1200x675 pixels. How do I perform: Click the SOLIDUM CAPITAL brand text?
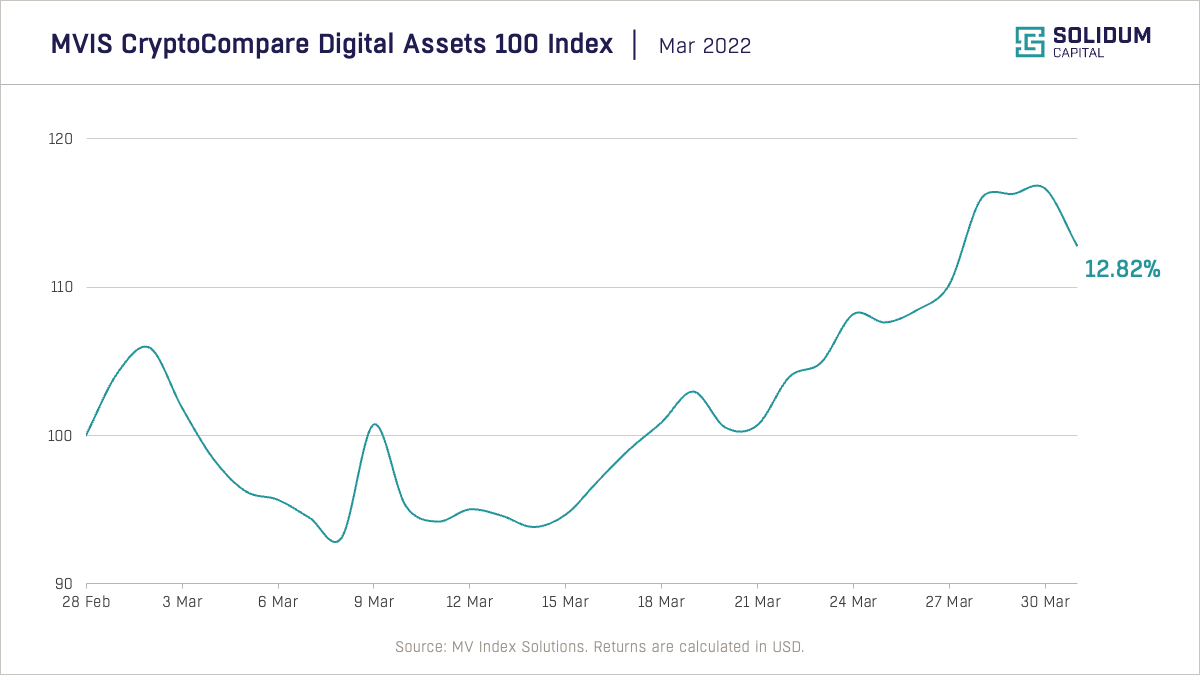(x=1101, y=42)
